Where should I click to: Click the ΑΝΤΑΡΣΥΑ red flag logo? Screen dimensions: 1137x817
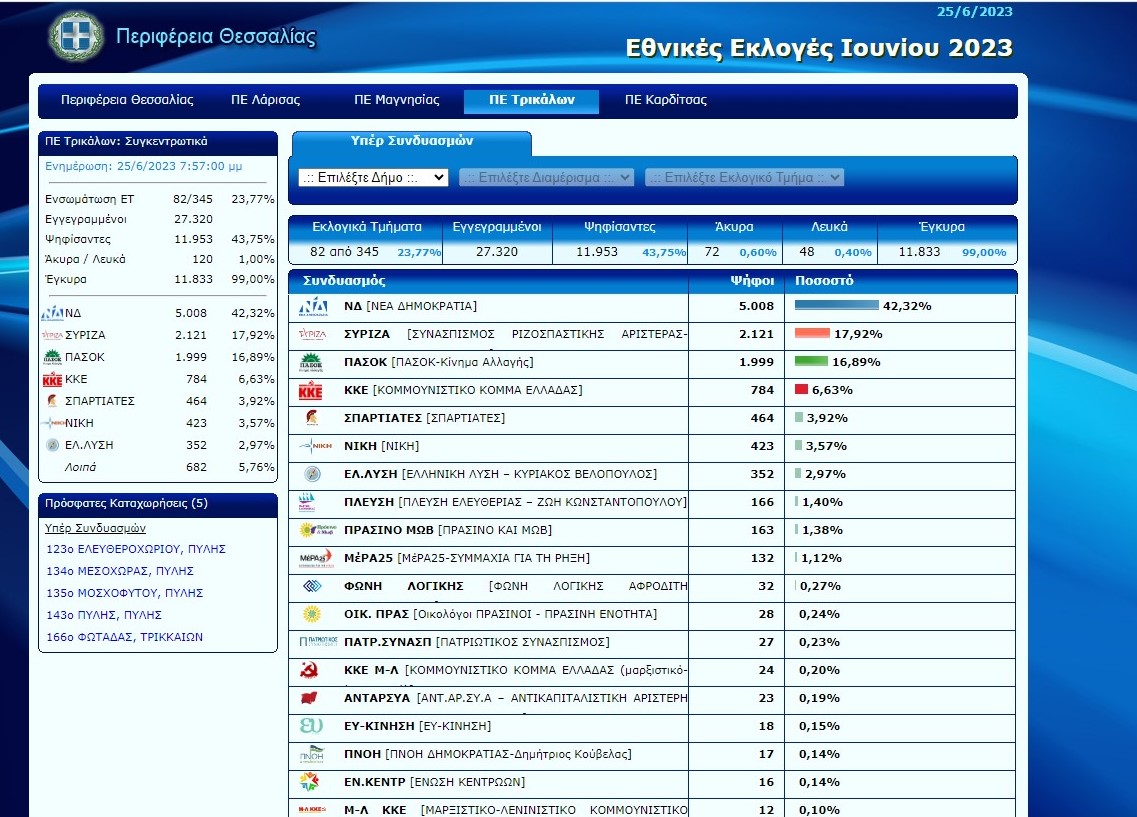(309, 698)
